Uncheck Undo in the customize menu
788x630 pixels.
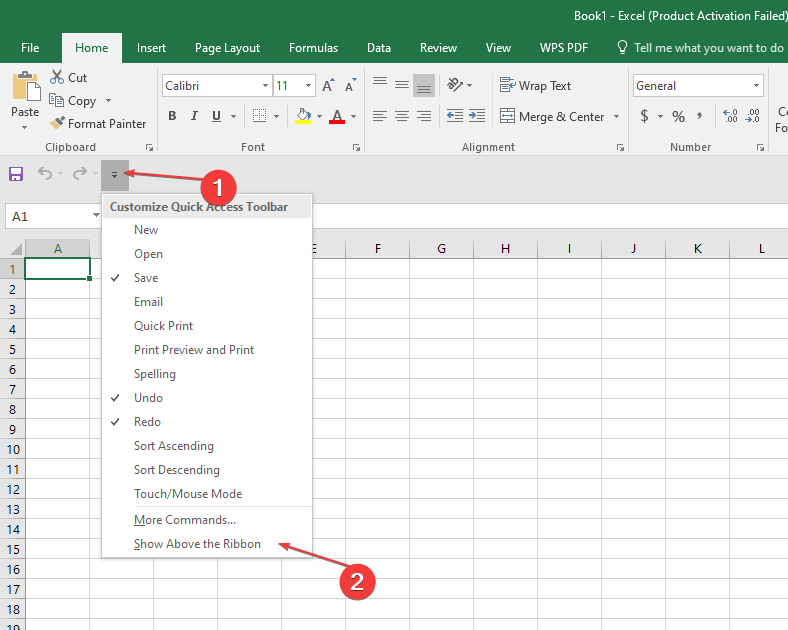(148, 398)
